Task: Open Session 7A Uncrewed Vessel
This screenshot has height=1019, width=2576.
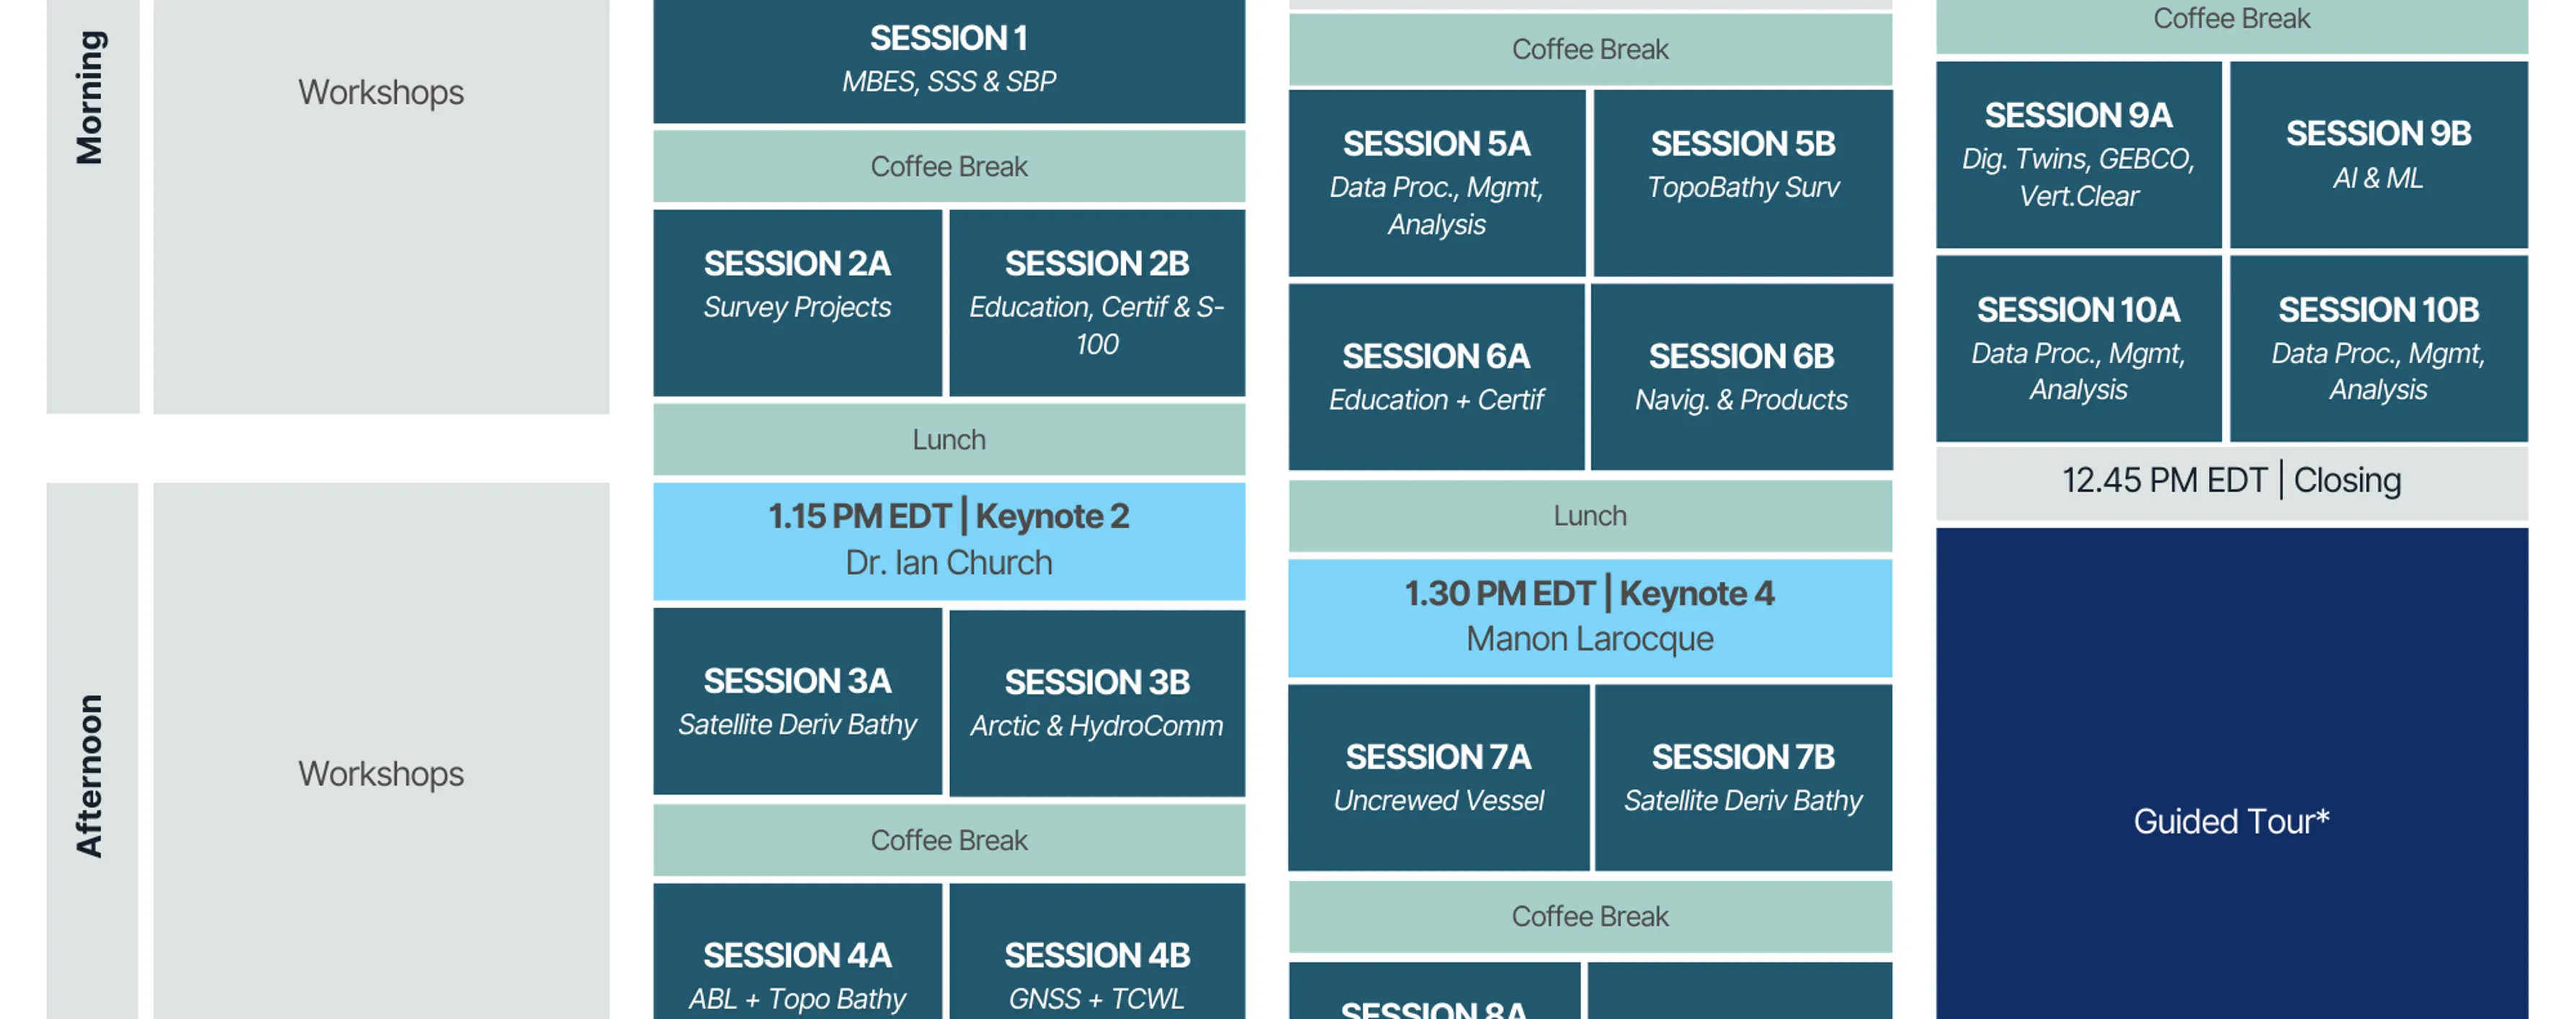Action: tap(1438, 777)
